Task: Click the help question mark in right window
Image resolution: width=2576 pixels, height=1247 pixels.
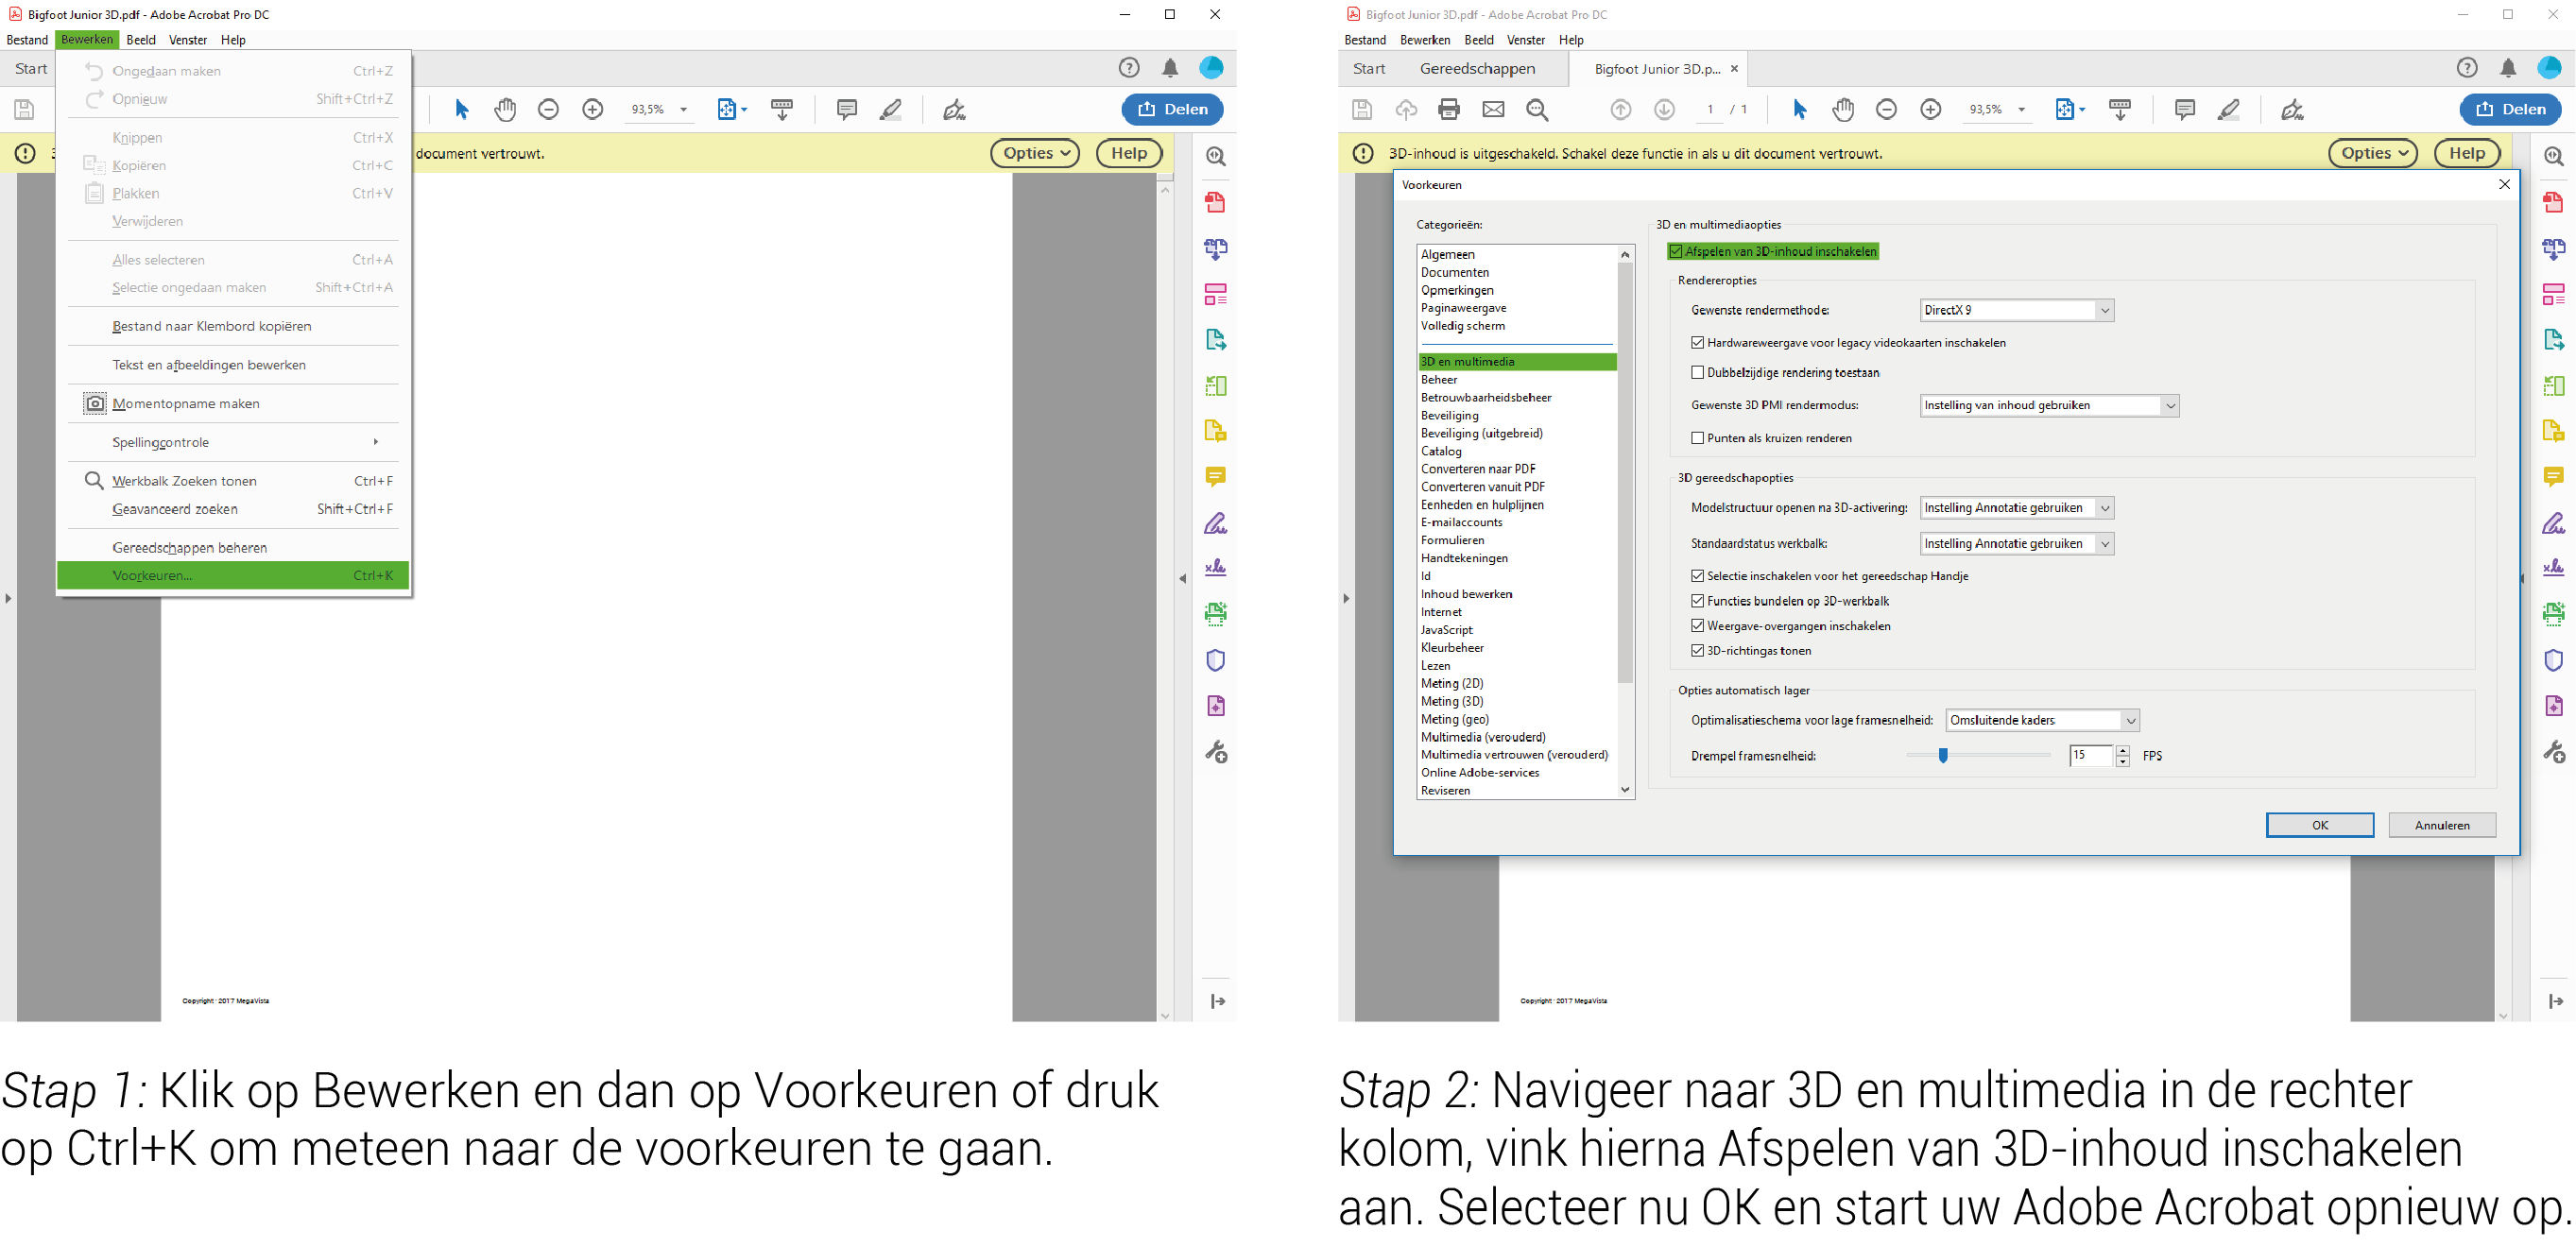Action: [x=2467, y=68]
